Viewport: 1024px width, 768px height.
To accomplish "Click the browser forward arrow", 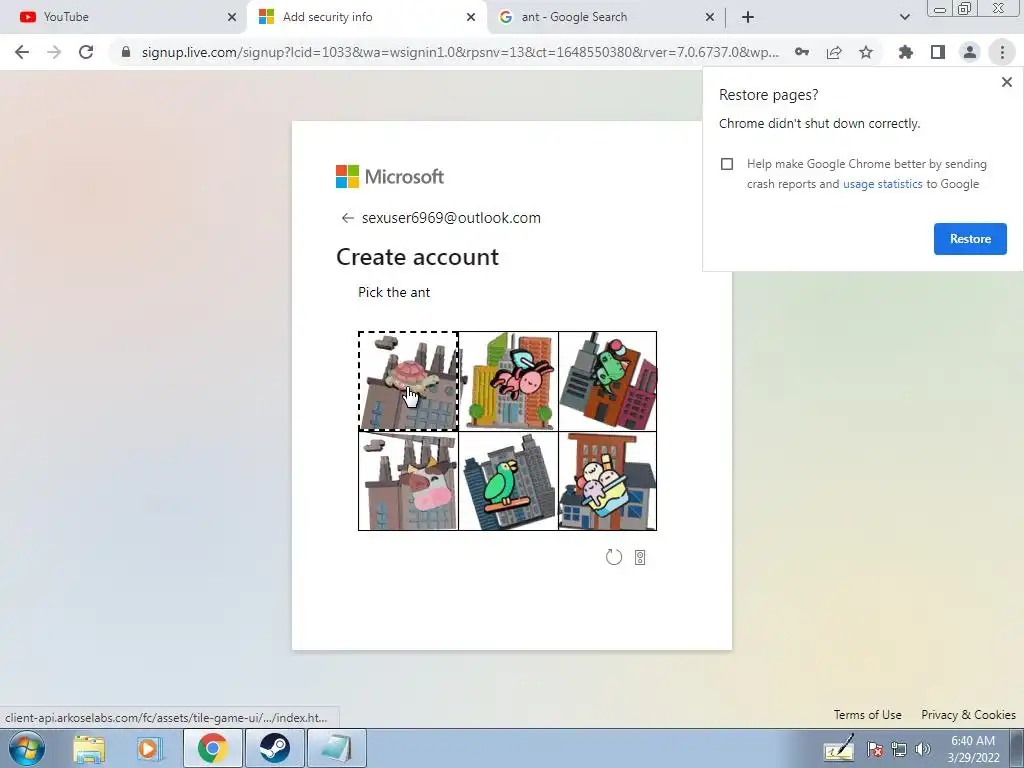I will [54, 52].
